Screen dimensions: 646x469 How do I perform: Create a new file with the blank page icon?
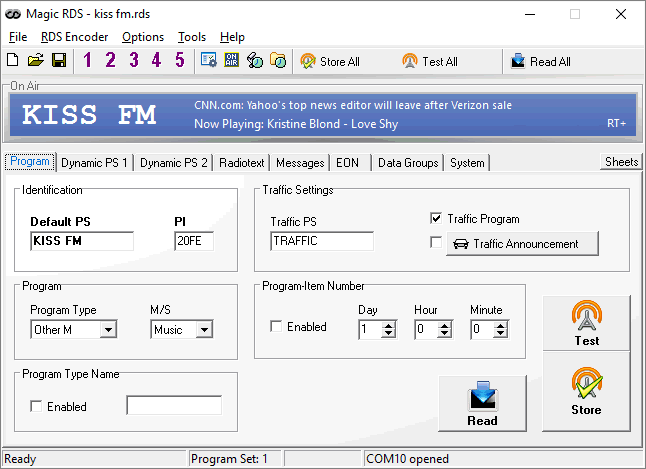(x=13, y=60)
